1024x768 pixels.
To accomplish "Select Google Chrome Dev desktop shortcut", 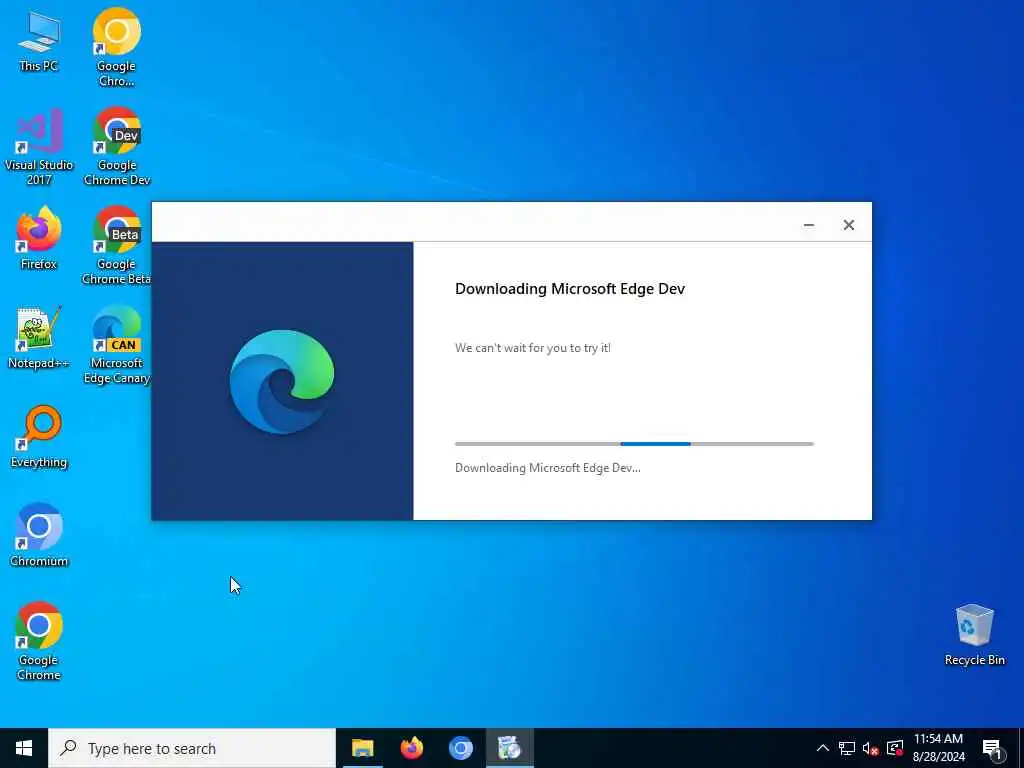I will pyautogui.click(x=117, y=146).
